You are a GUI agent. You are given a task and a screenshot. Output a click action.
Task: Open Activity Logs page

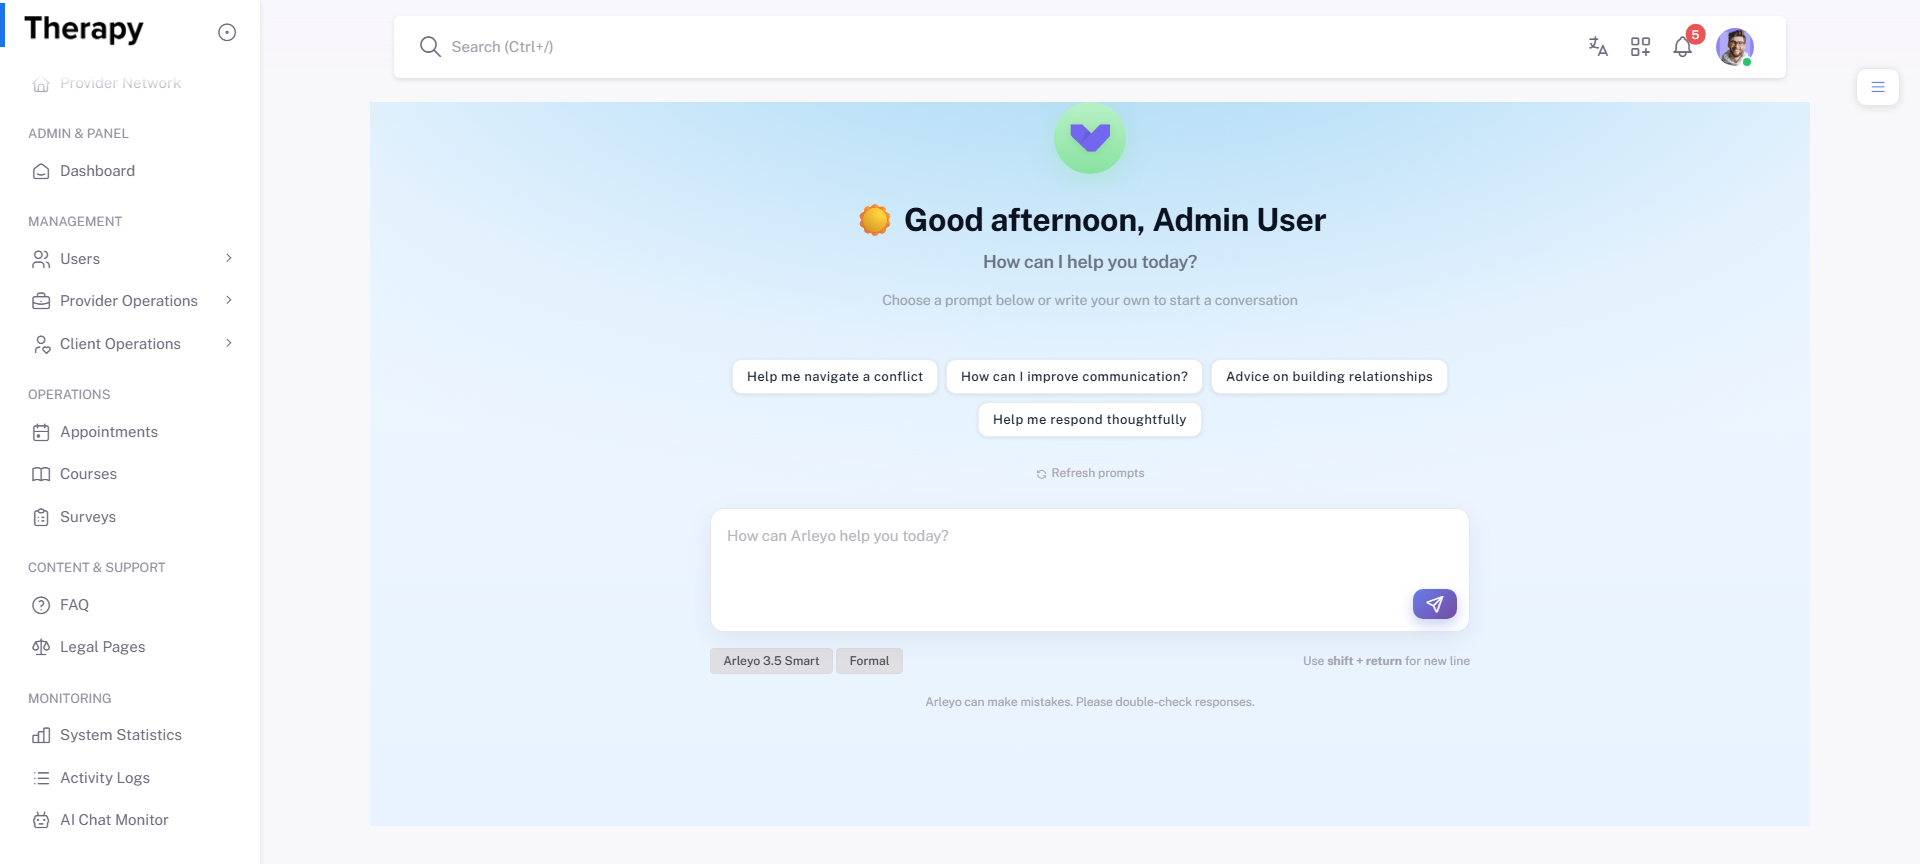130,778
